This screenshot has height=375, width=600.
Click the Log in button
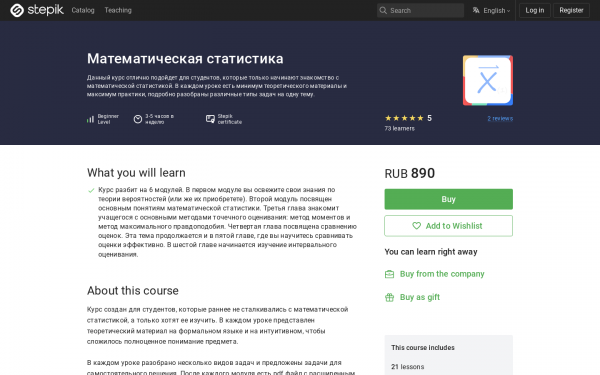[x=535, y=10]
